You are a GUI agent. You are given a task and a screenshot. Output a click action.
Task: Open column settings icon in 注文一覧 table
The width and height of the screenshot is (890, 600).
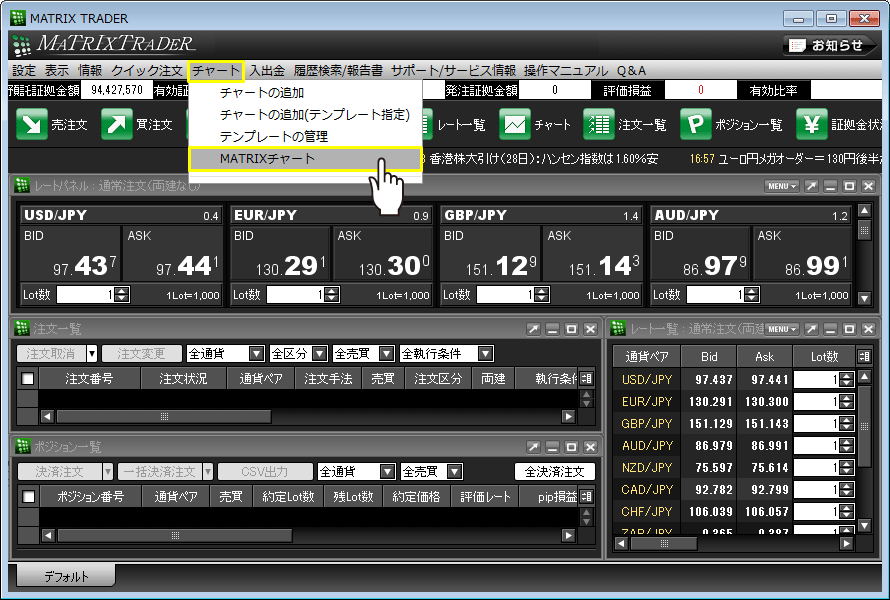tap(587, 379)
